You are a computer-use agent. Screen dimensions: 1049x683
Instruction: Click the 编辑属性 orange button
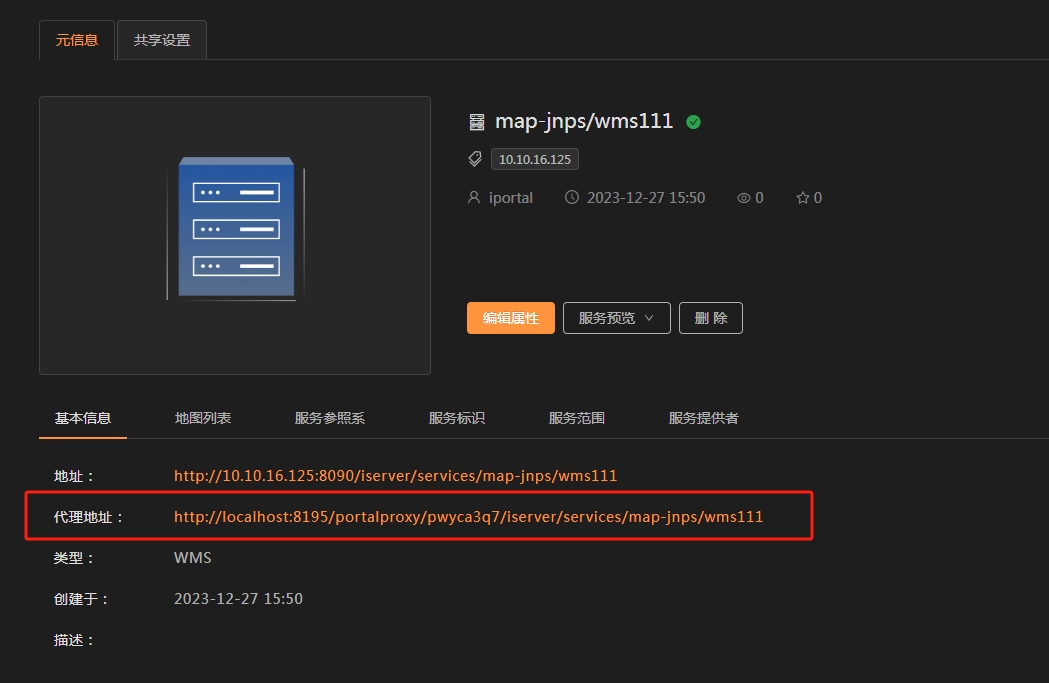(510, 318)
